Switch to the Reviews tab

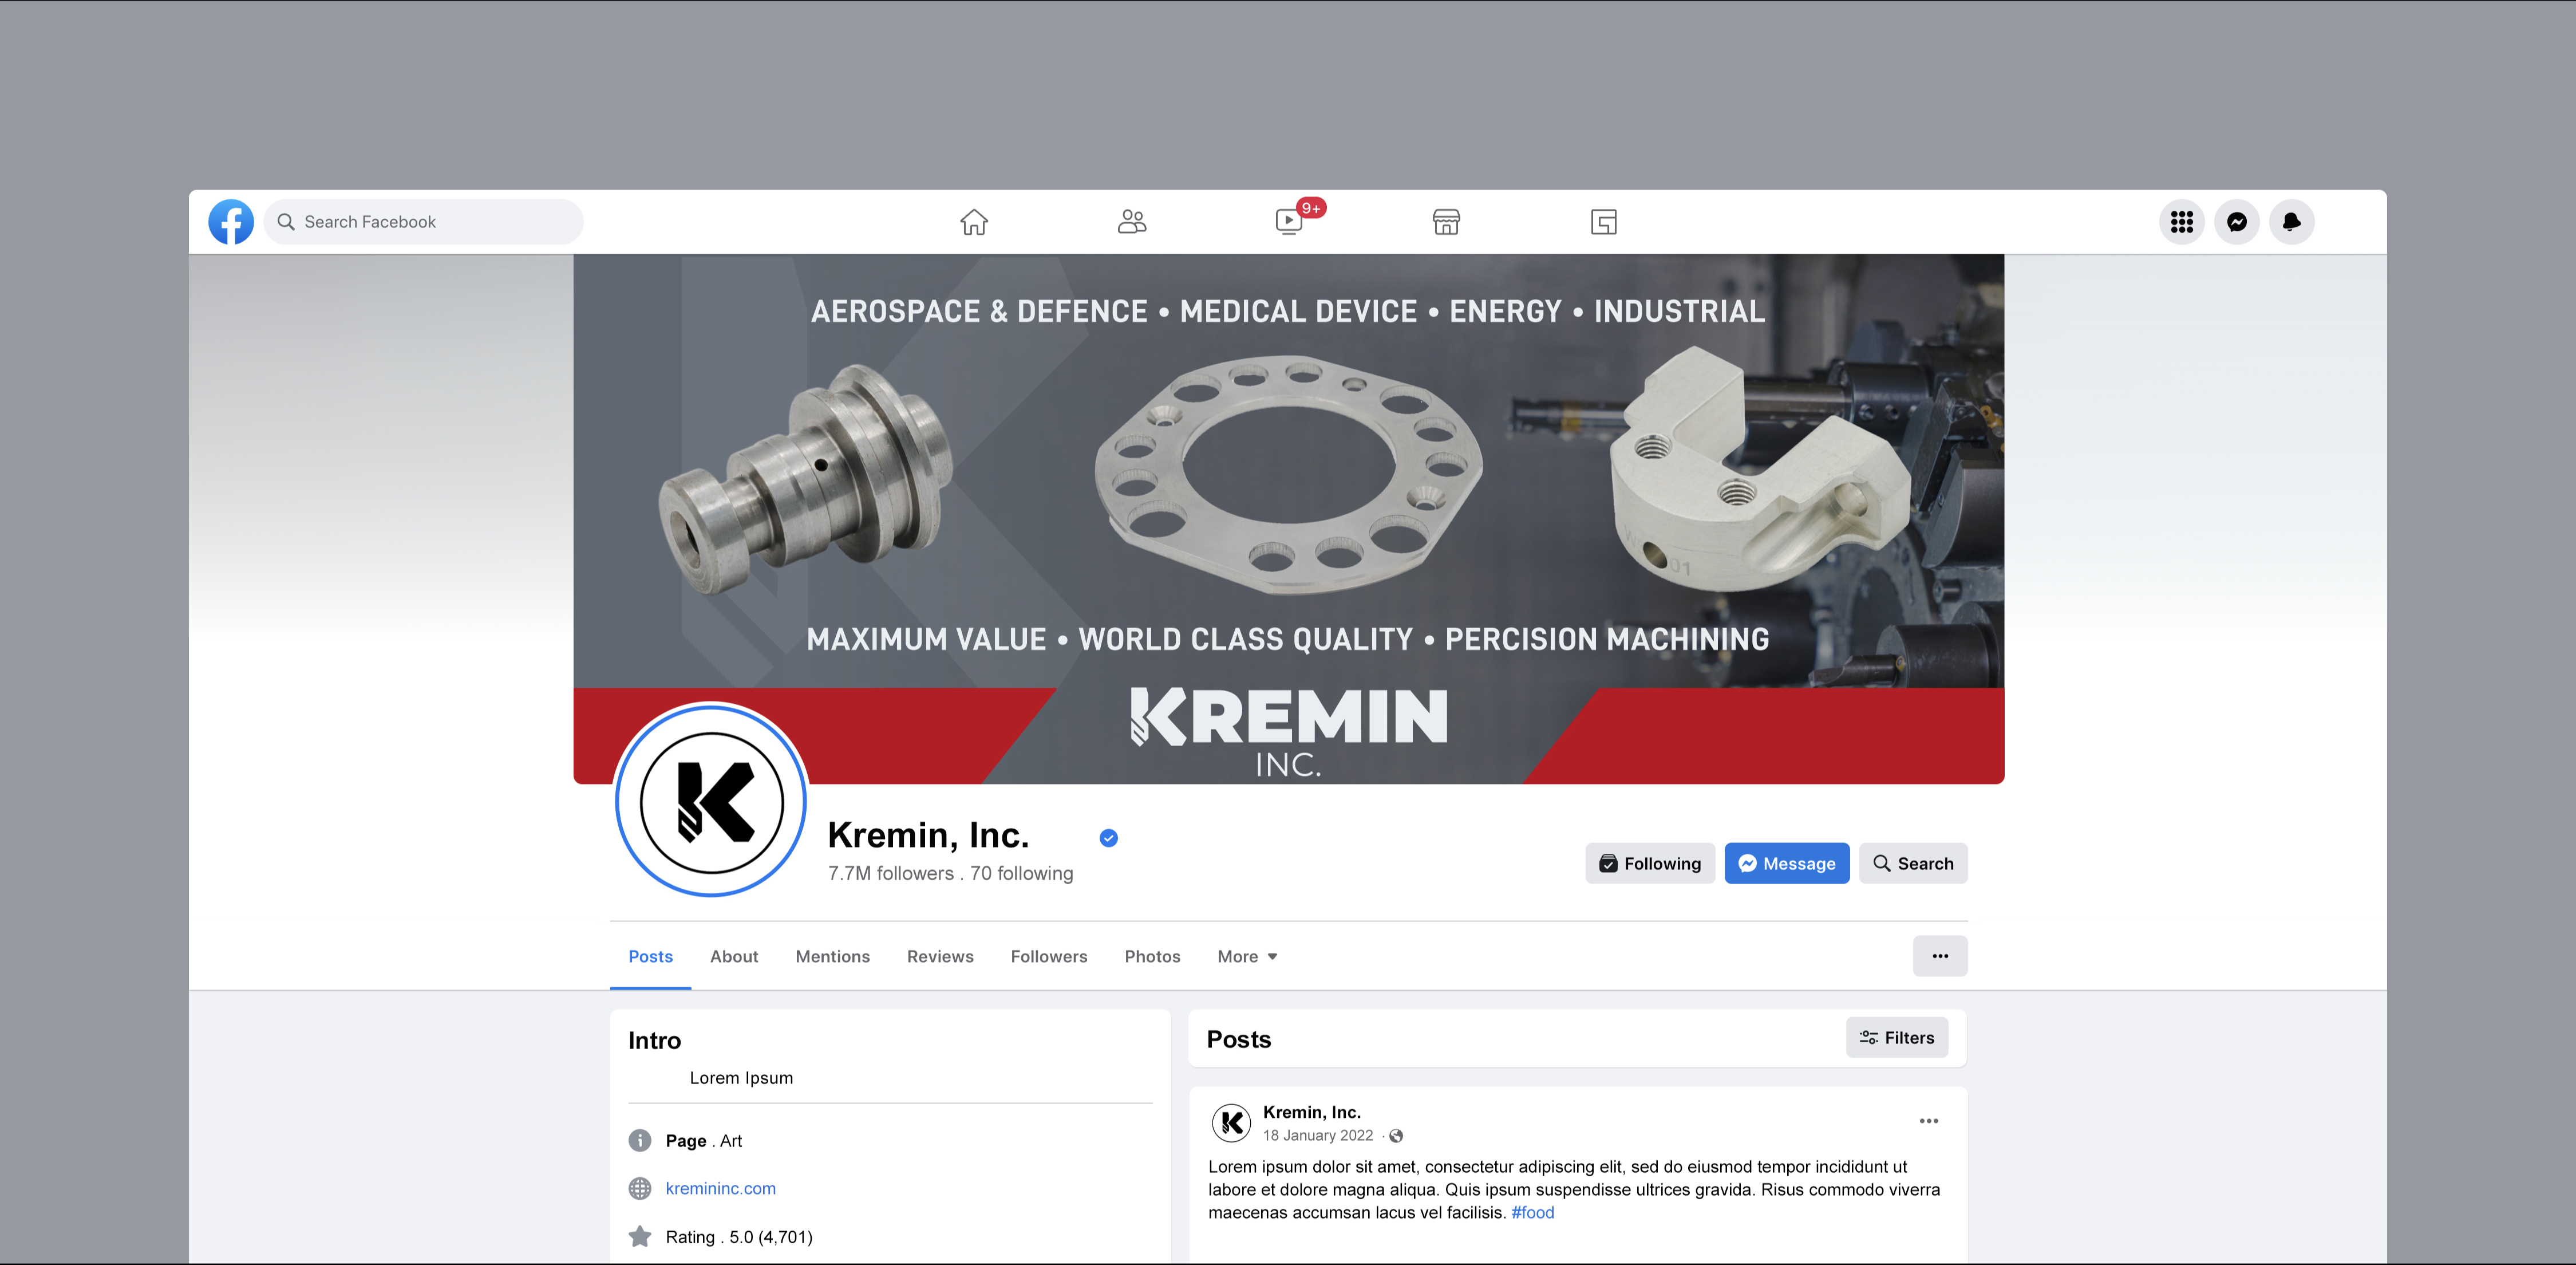coord(940,957)
